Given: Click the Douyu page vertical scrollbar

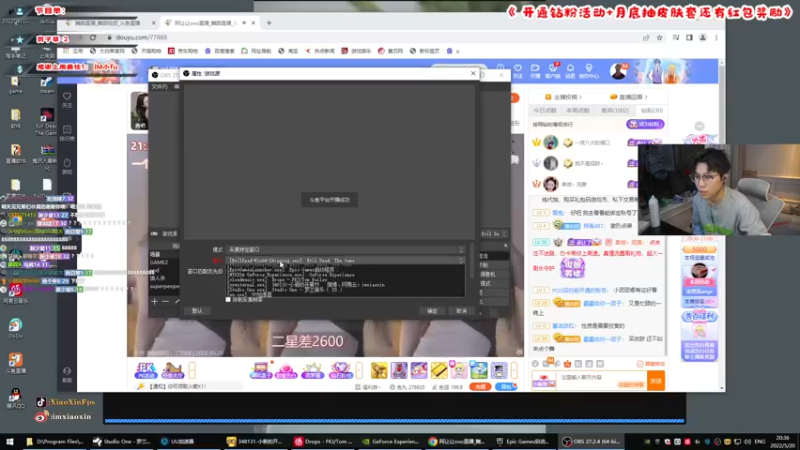Looking at the screenshot, I should pyautogui.click(x=721, y=224).
